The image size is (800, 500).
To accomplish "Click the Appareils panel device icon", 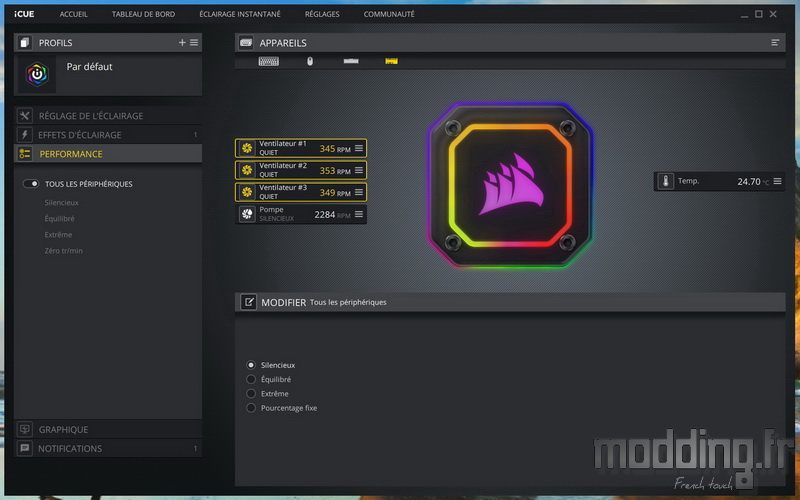I will (x=246, y=43).
